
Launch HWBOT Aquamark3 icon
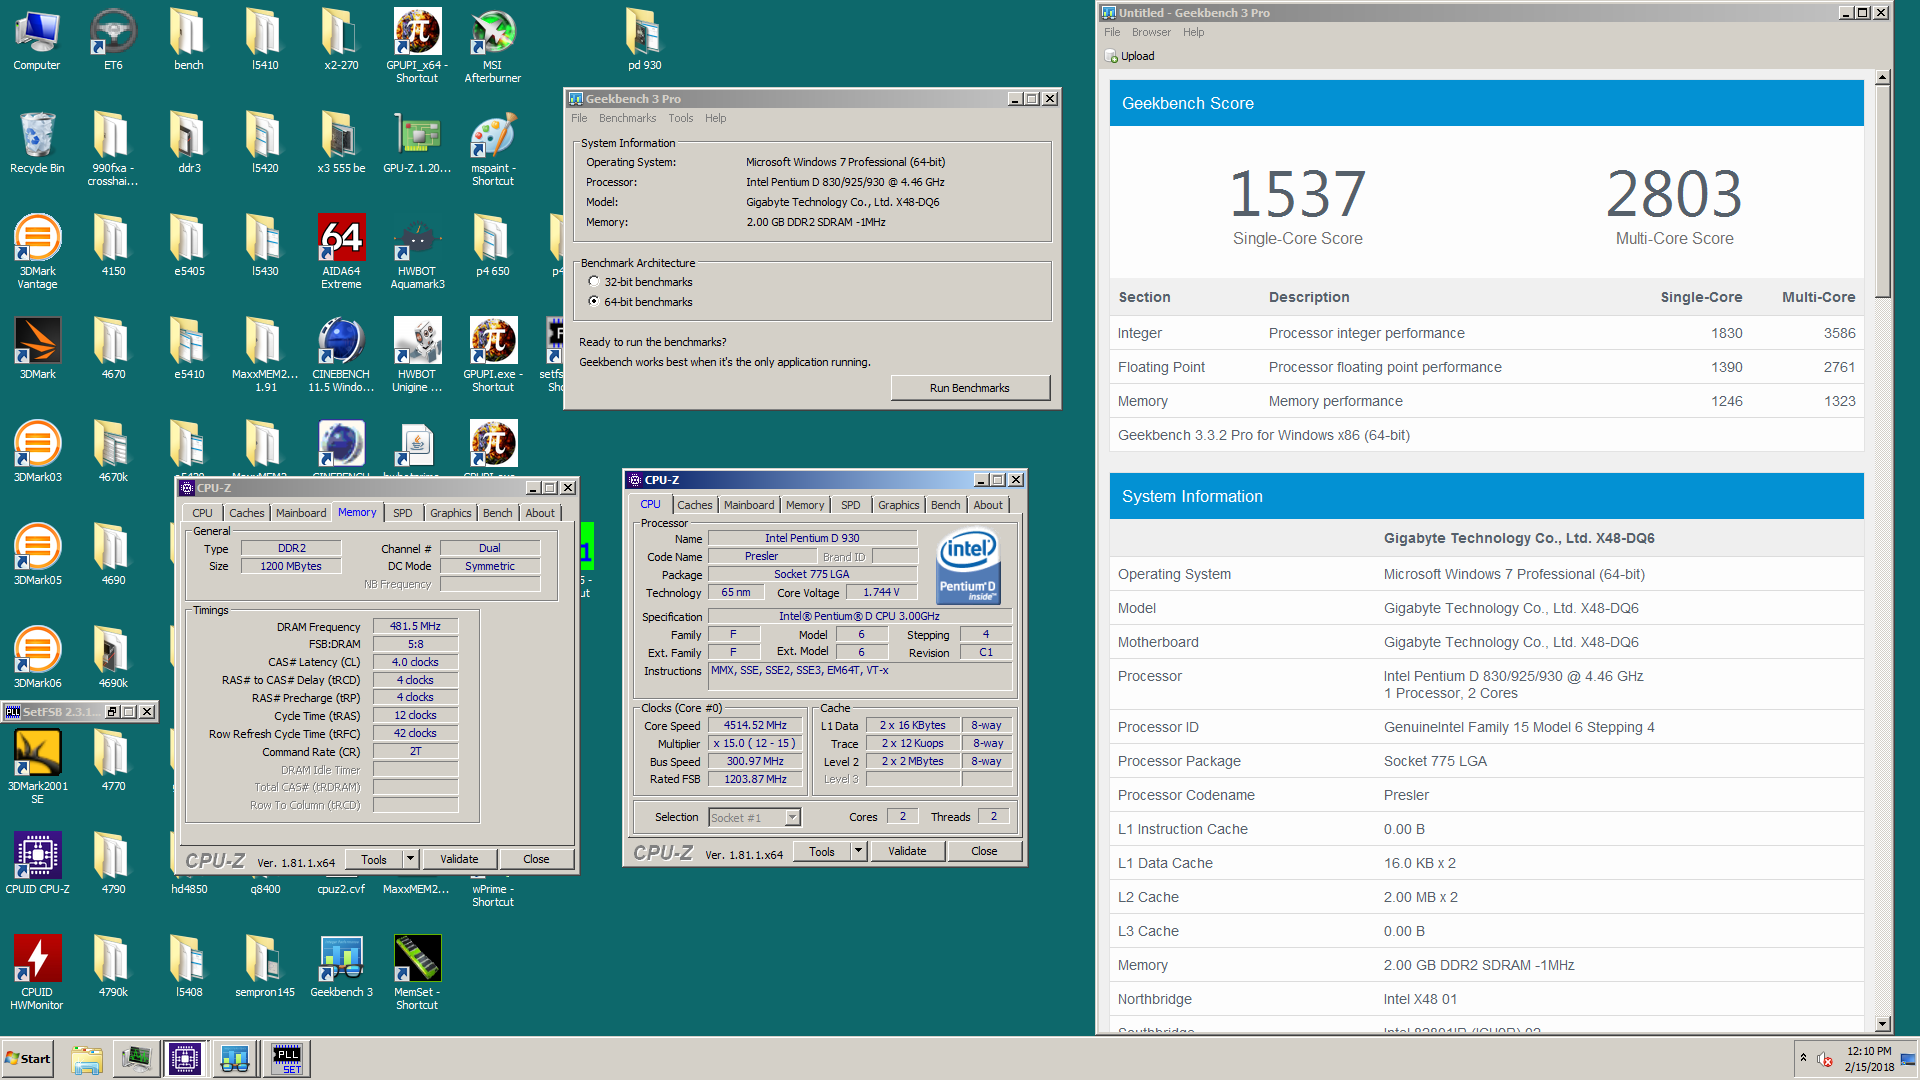tap(417, 251)
